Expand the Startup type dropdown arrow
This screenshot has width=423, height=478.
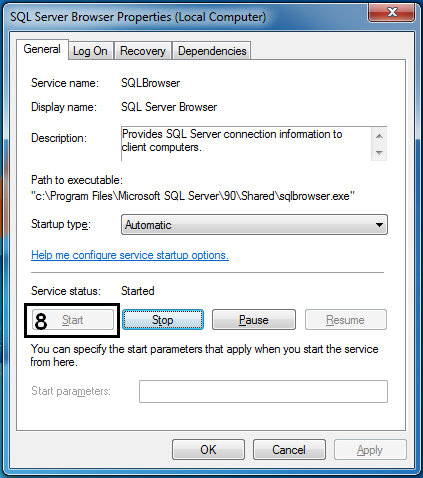click(x=379, y=225)
